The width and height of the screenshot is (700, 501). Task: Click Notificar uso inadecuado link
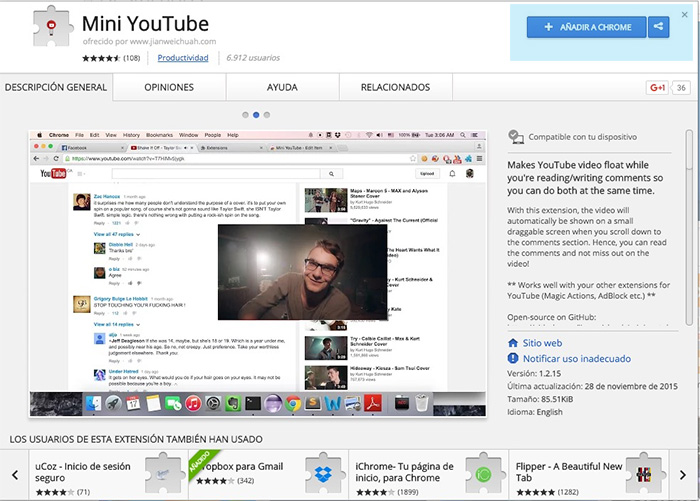coord(577,359)
